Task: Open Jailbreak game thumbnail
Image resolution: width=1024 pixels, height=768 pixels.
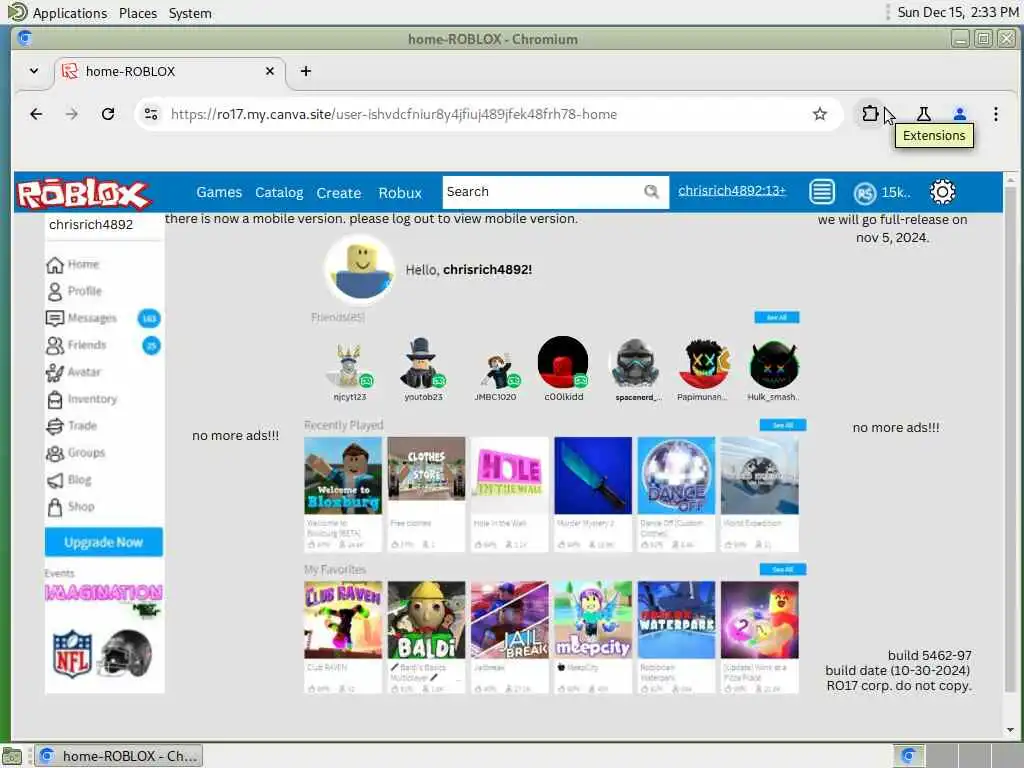Action: pyautogui.click(x=509, y=620)
